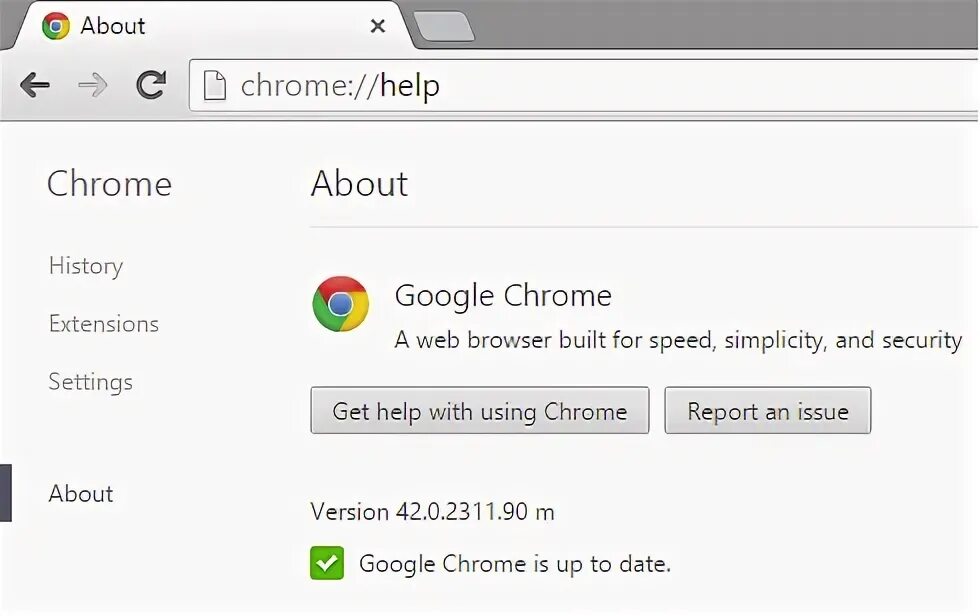
Task: Click the Report an issue button
Action: [768, 410]
